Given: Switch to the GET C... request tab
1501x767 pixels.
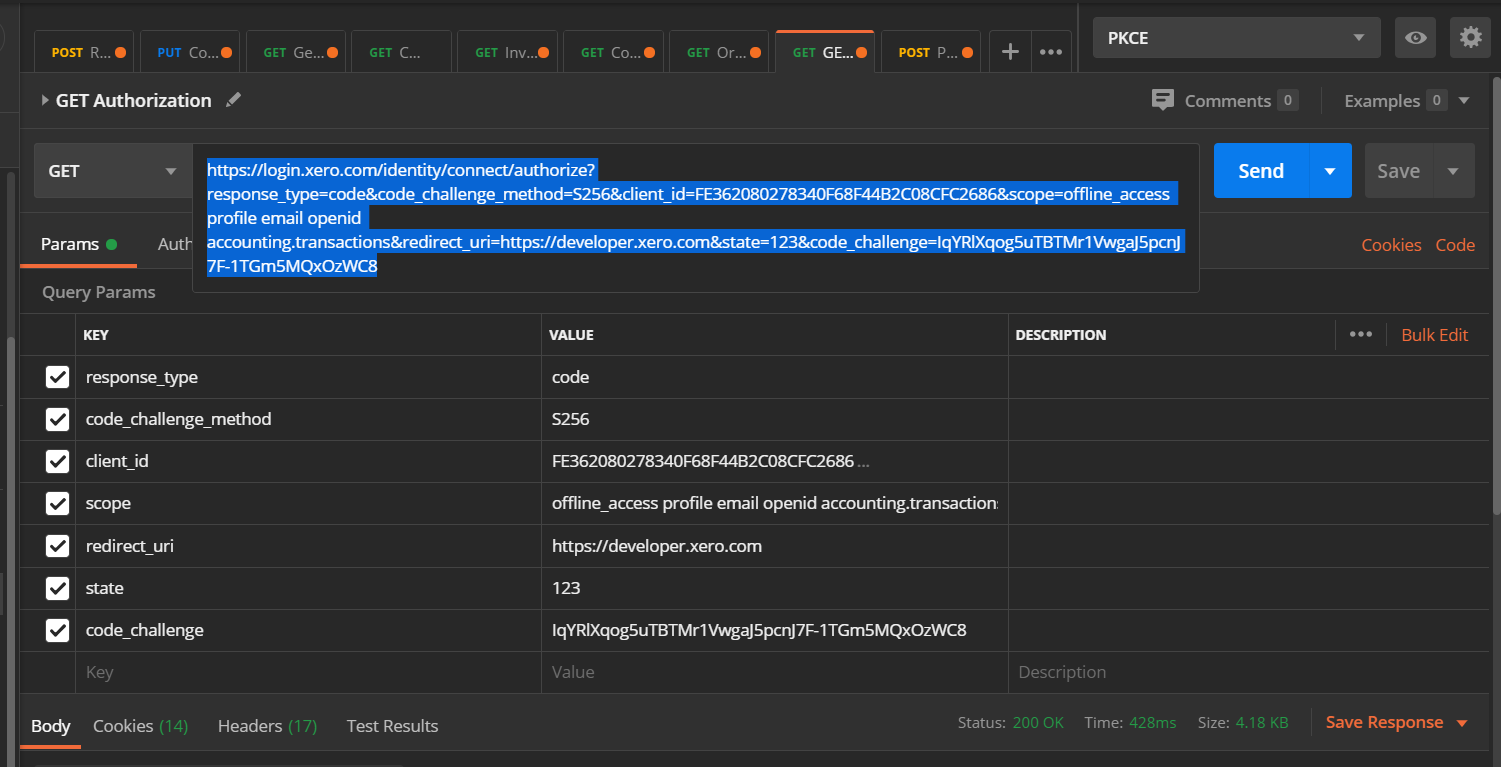Looking at the screenshot, I should coord(400,52).
